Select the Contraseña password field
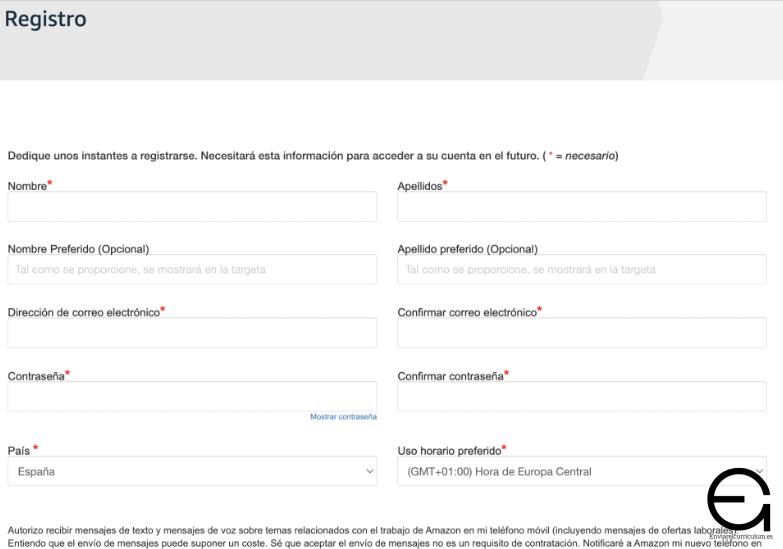This screenshot has width=783, height=549. coord(192,396)
